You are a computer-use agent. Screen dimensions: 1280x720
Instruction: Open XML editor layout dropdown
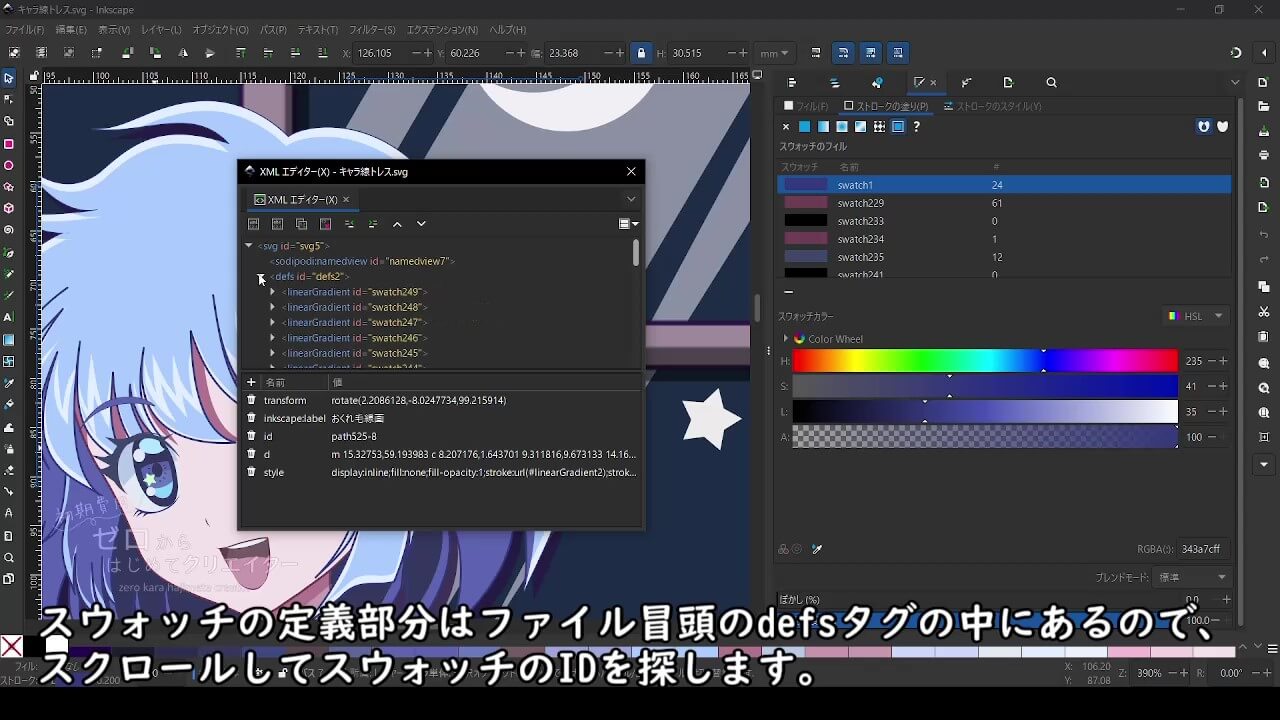[628, 224]
